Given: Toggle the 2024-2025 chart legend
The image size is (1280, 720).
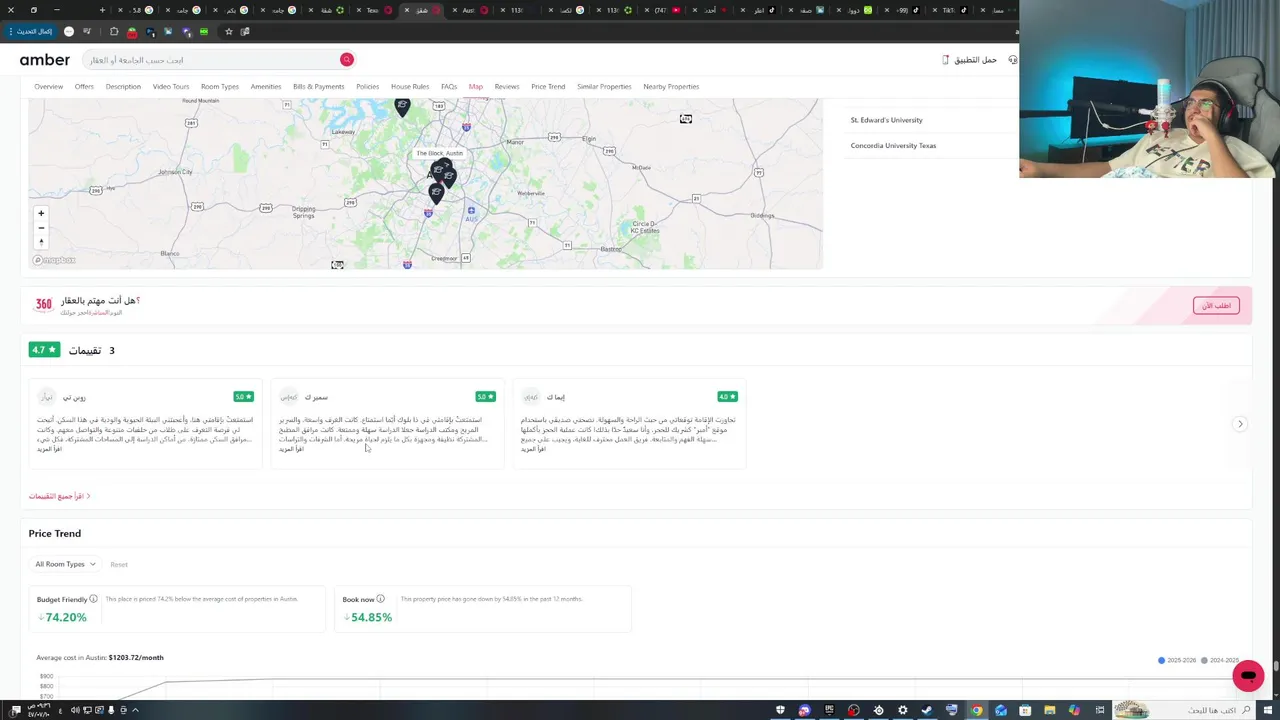Looking at the screenshot, I should [1219, 660].
